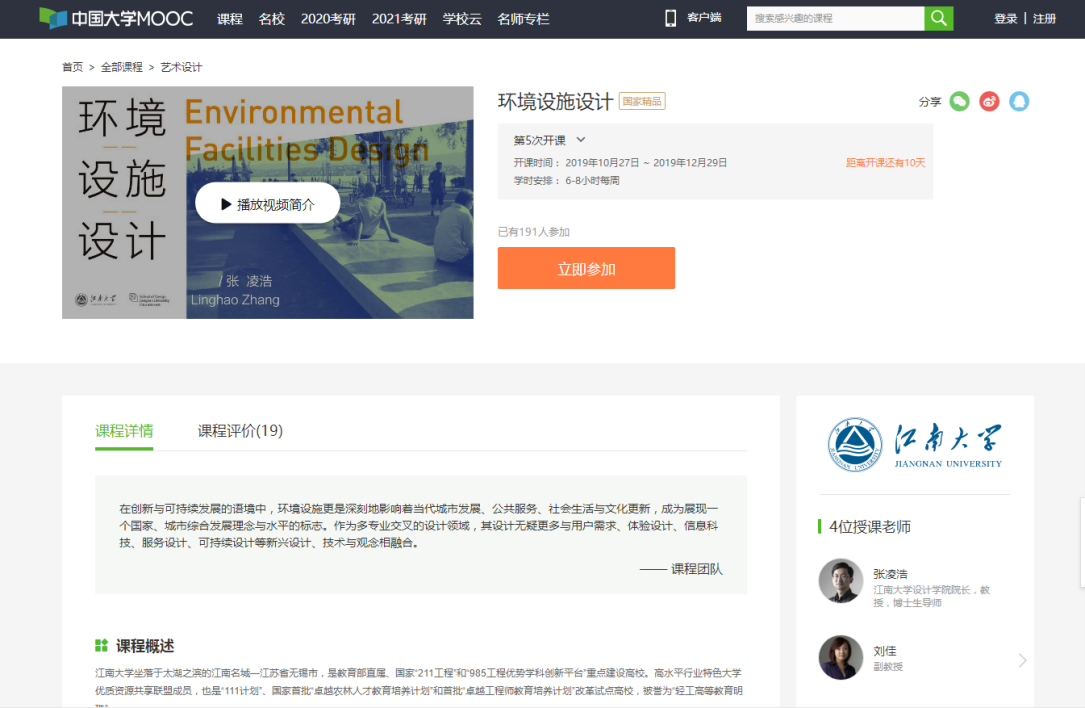The image size is (1085, 708).
Task: Click the orange 立即参加 button
Action: [x=586, y=269]
